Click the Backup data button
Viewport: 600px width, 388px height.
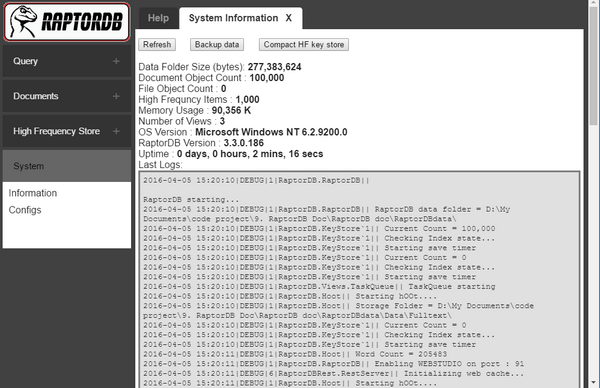[x=217, y=44]
